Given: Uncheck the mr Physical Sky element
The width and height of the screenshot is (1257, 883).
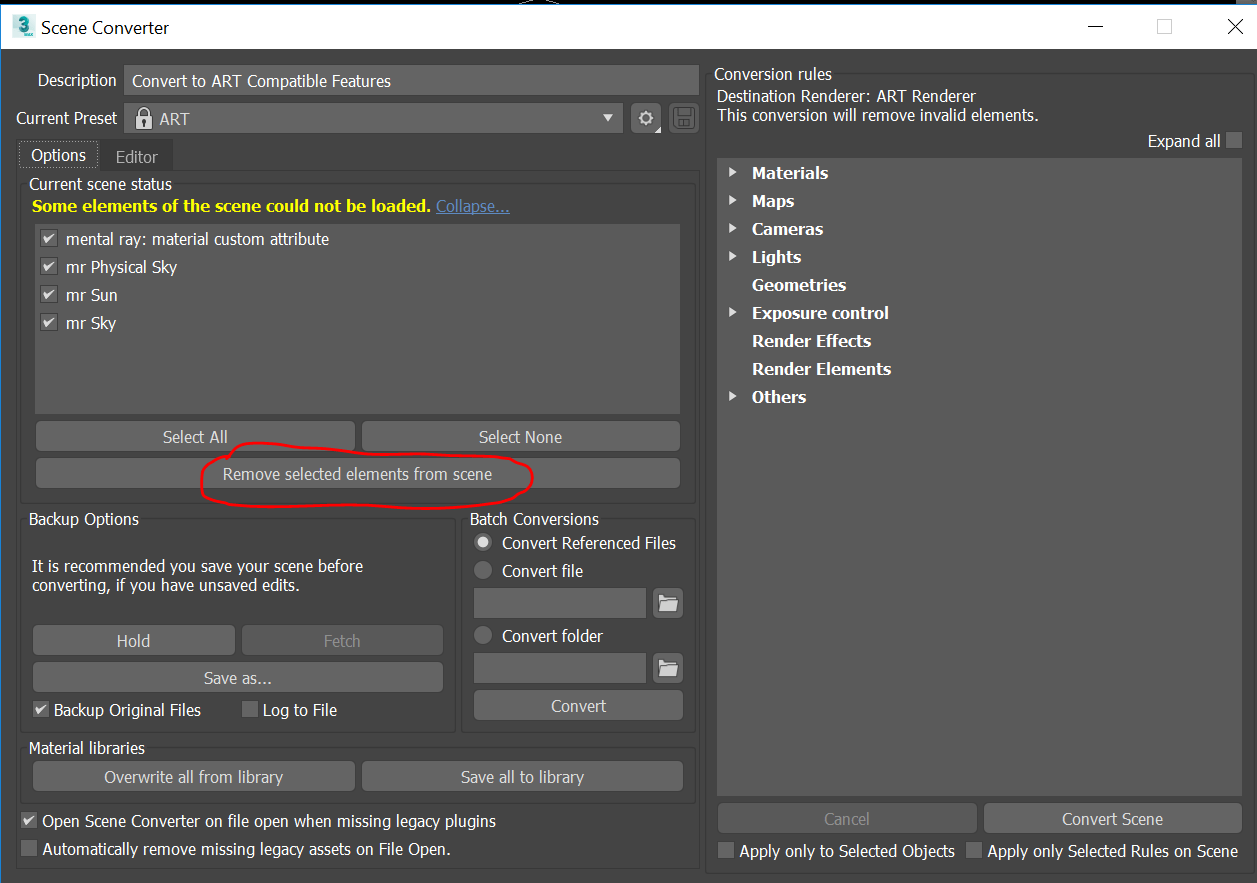Looking at the screenshot, I should click(x=48, y=266).
